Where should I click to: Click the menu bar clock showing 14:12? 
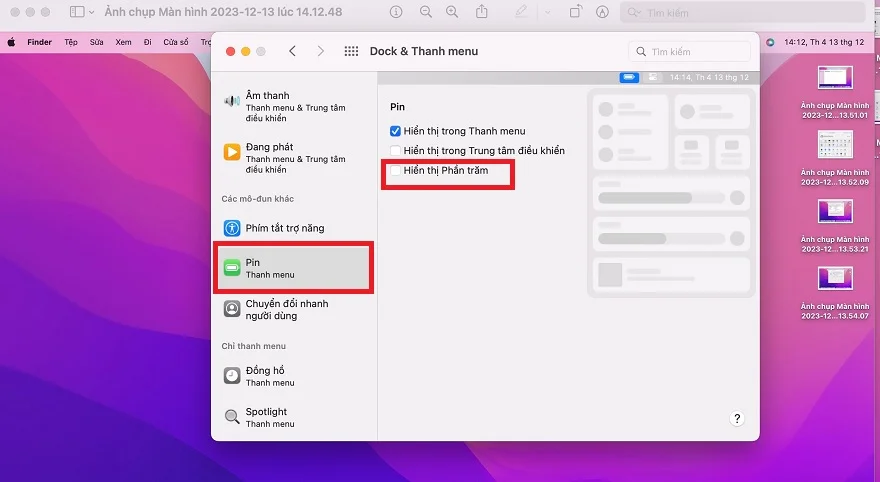(824, 42)
